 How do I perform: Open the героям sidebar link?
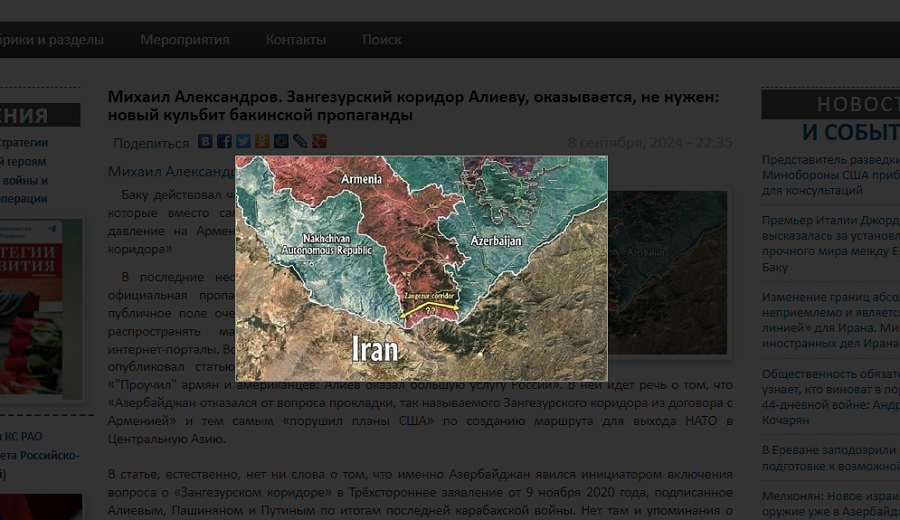23,161
